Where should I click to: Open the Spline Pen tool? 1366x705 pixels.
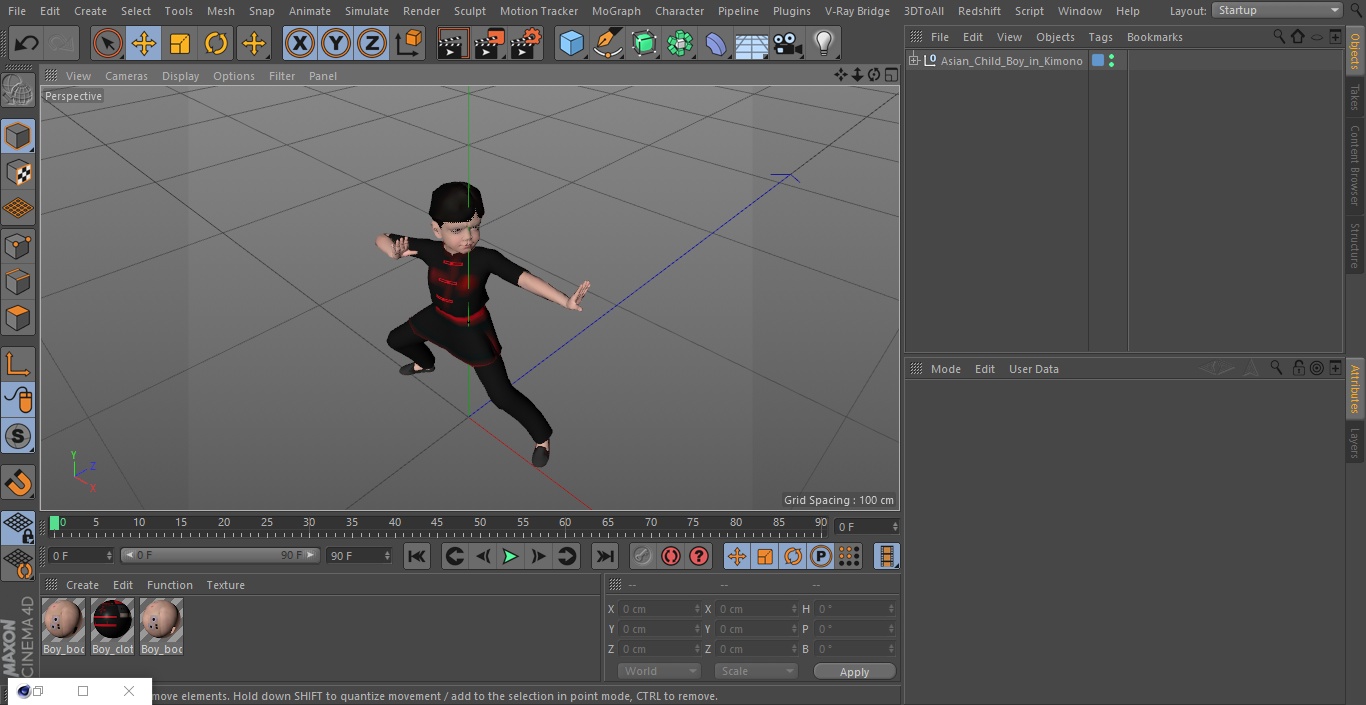coord(608,43)
